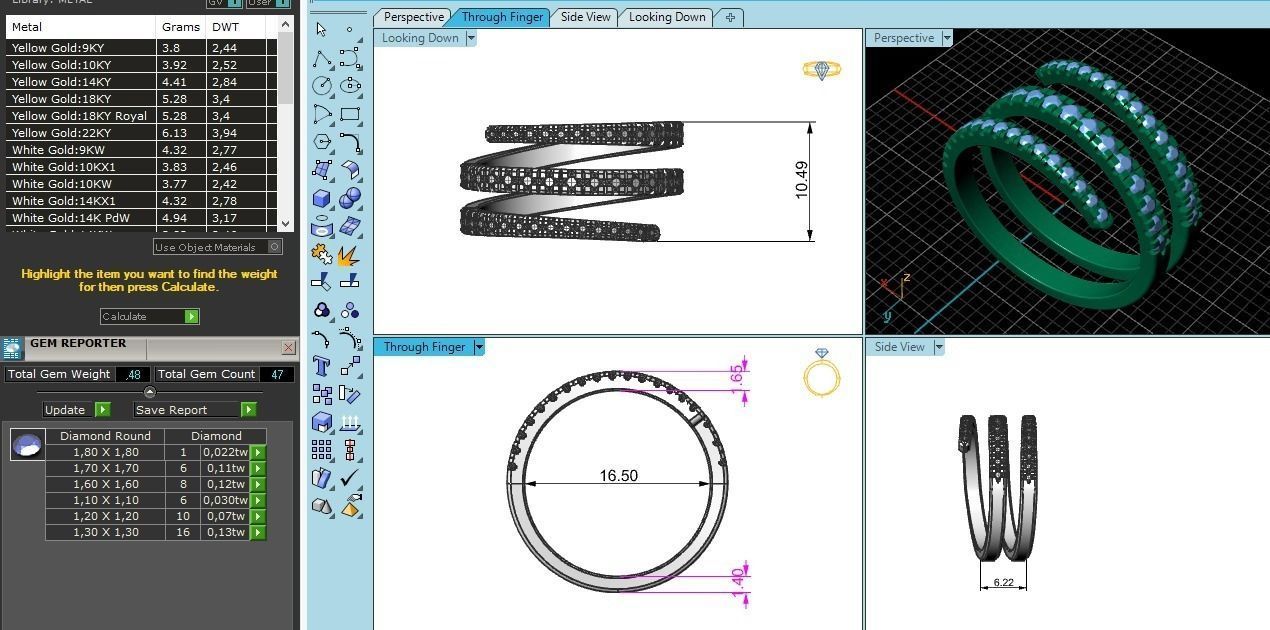
Task: Click green arrow for 1,30 X 1,30 row
Action: (258, 532)
